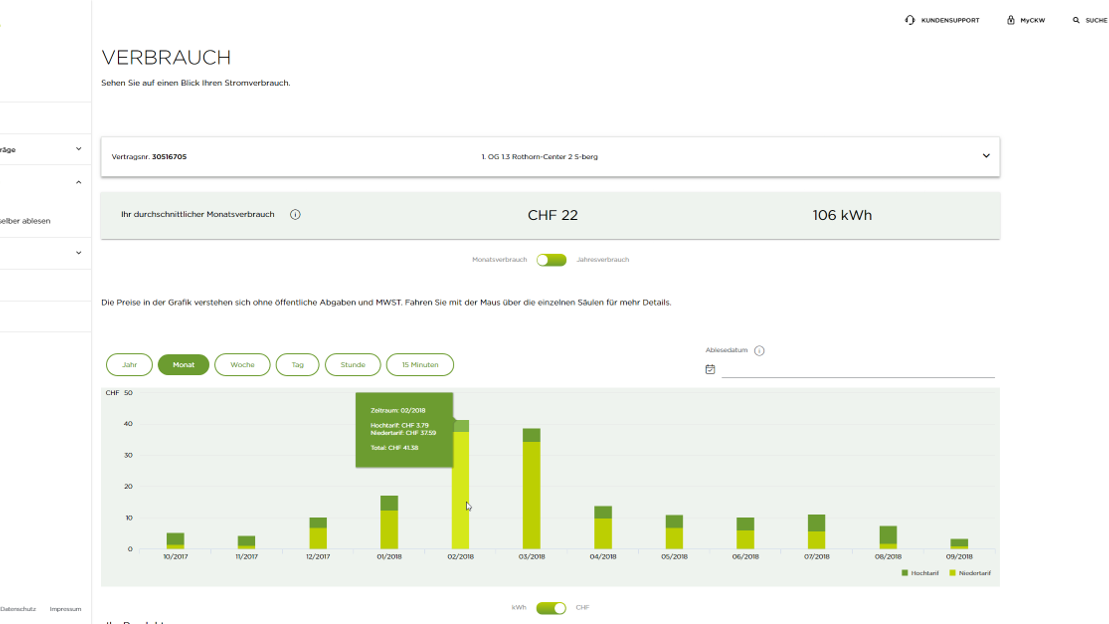Click info icon beside durchschnittlicher Monatsverbrauch

point(295,215)
